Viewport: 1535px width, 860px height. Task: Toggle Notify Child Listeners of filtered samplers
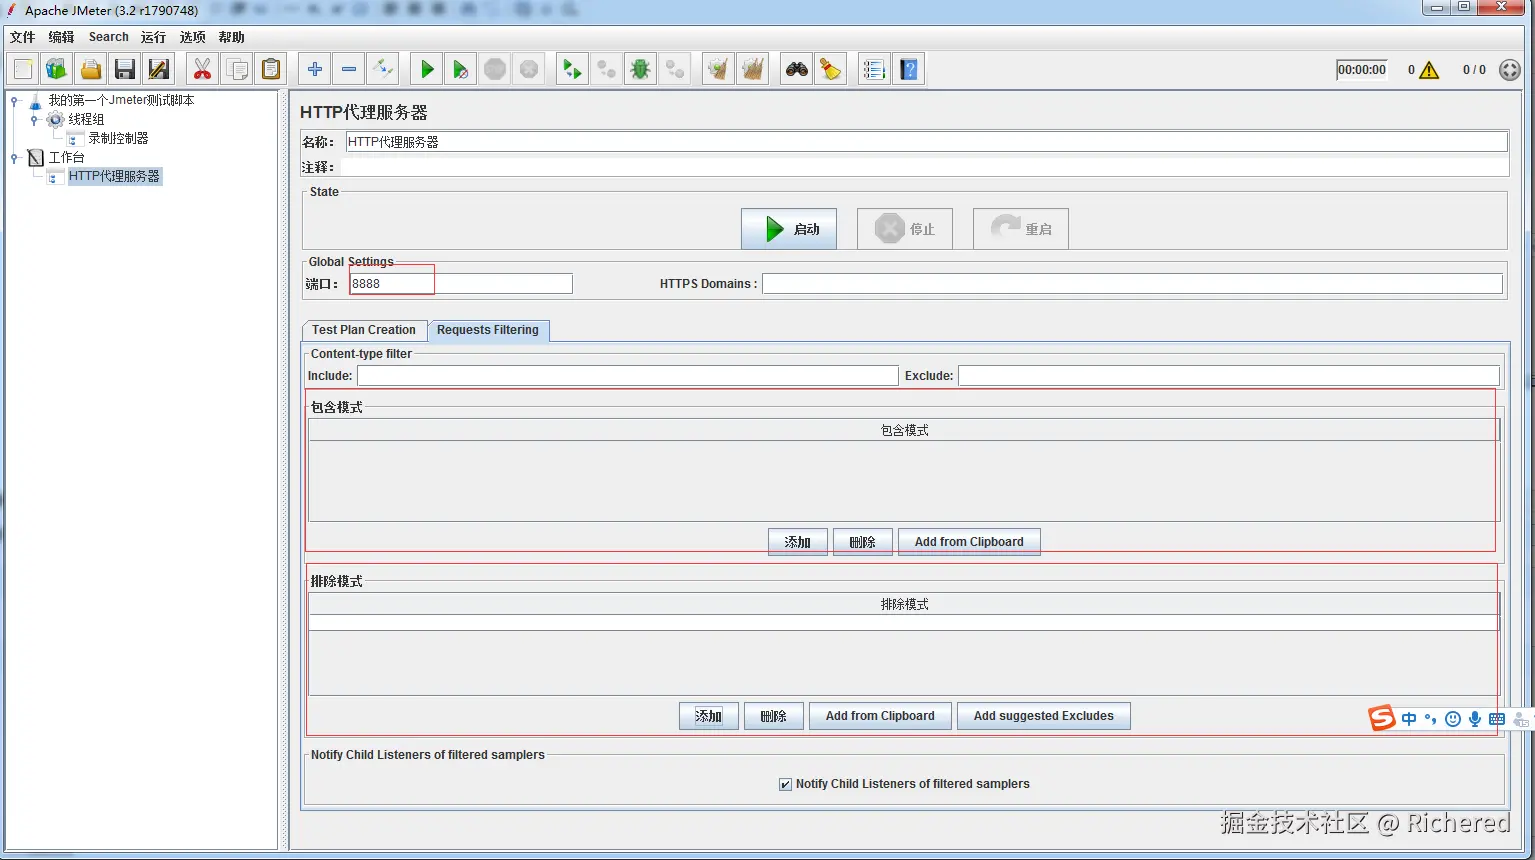coord(785,784)
